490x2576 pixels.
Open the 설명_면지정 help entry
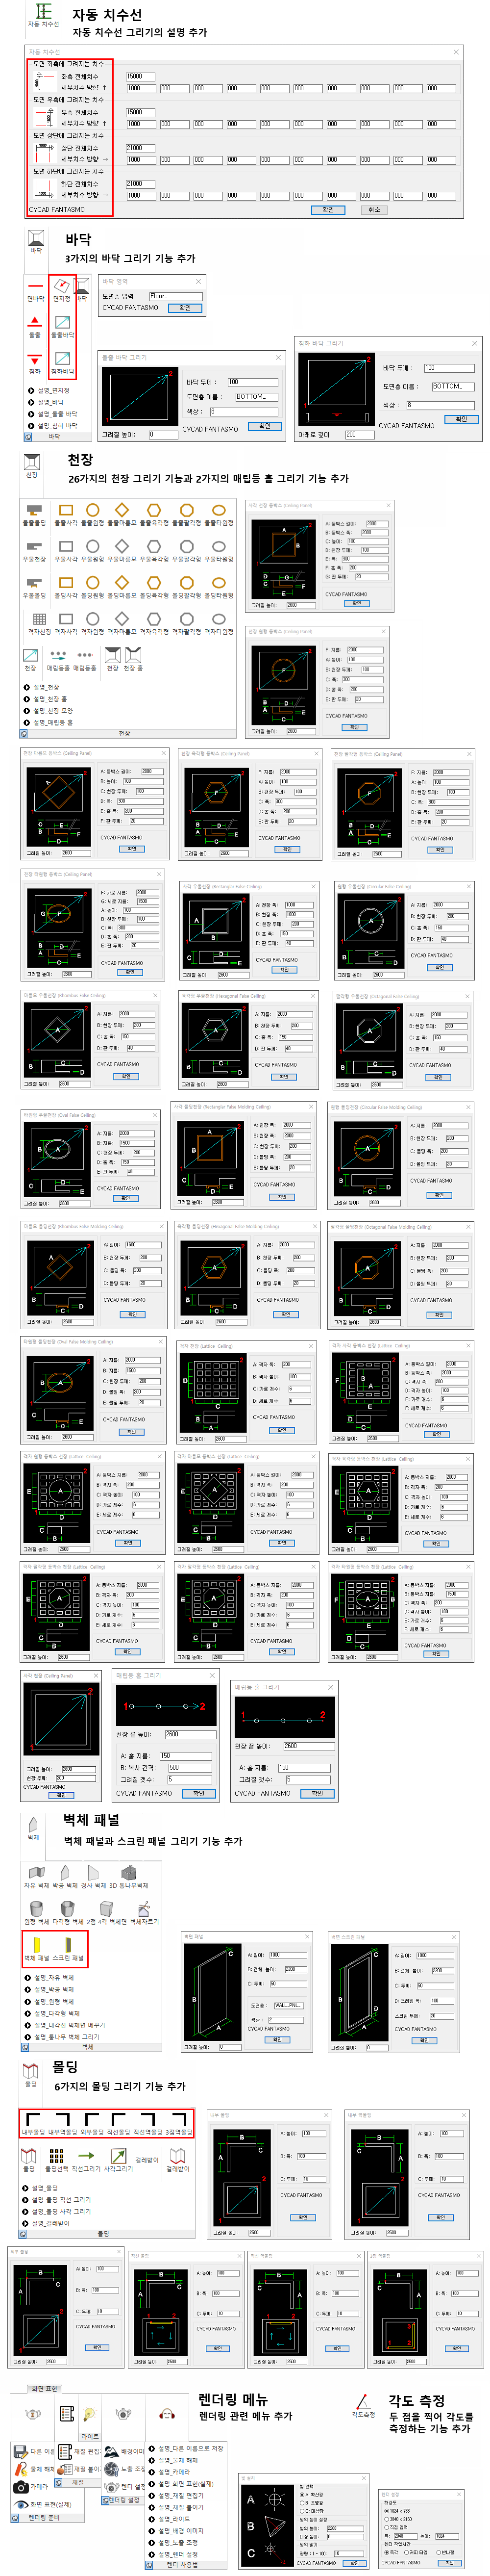tap(50, 391)
